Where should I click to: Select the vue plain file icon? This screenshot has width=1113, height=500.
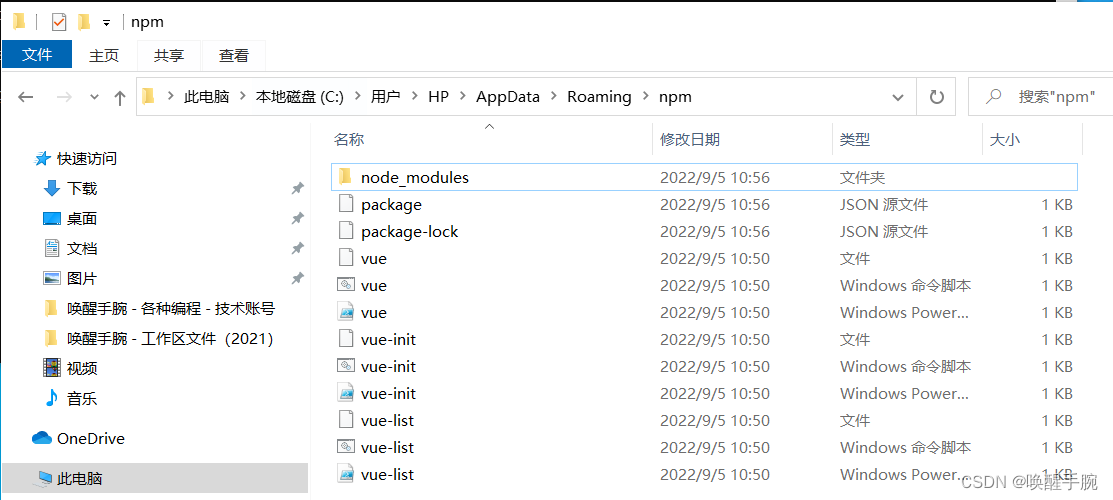[x=346, y=258]
